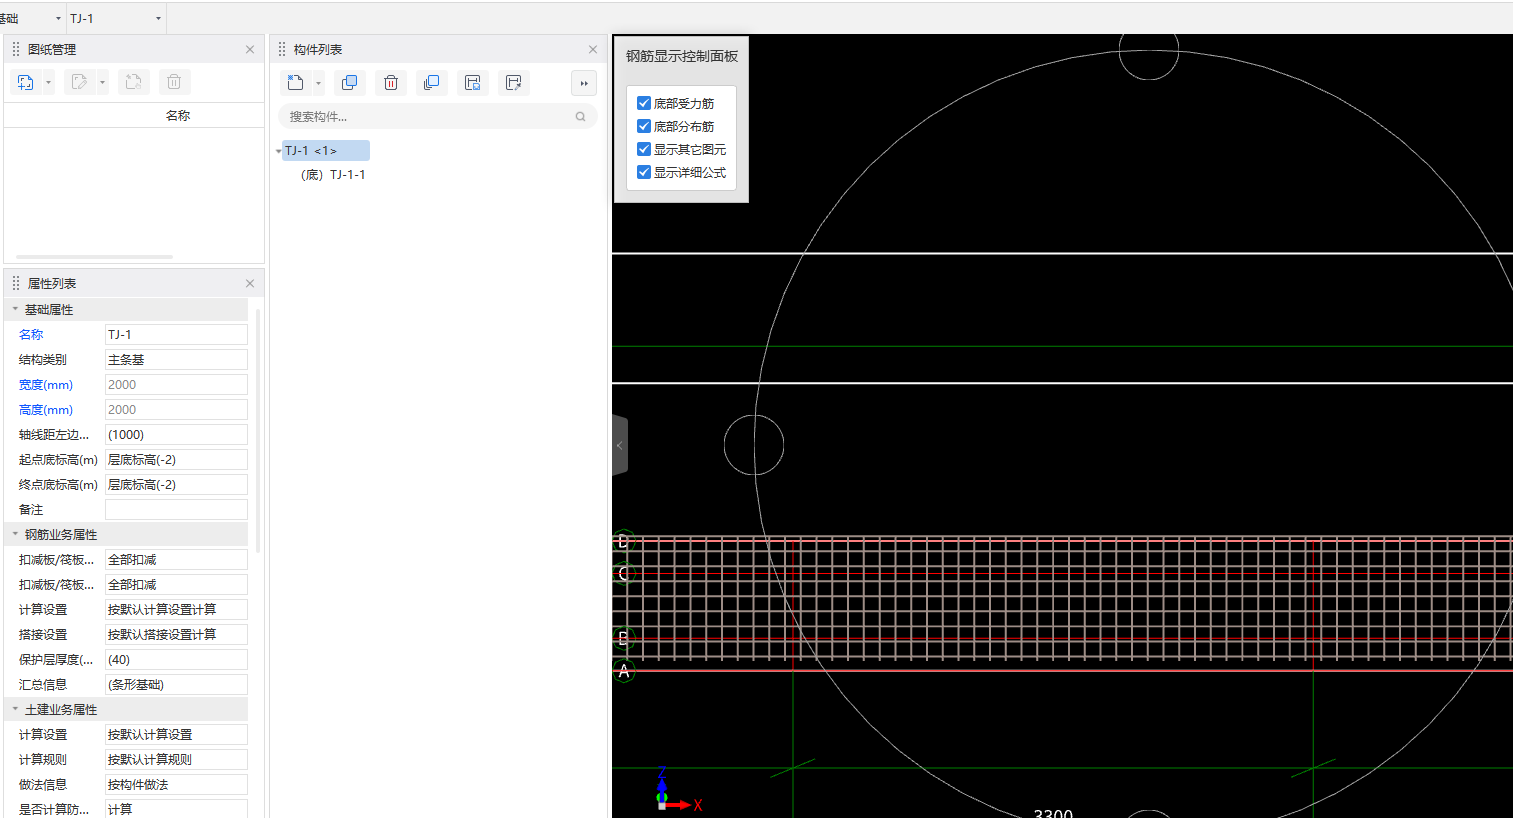1513x818 pixels.
Task: Click the inter-layer copy icon in 构件列表
Action: pyautogui.click(x=432, y=83)
